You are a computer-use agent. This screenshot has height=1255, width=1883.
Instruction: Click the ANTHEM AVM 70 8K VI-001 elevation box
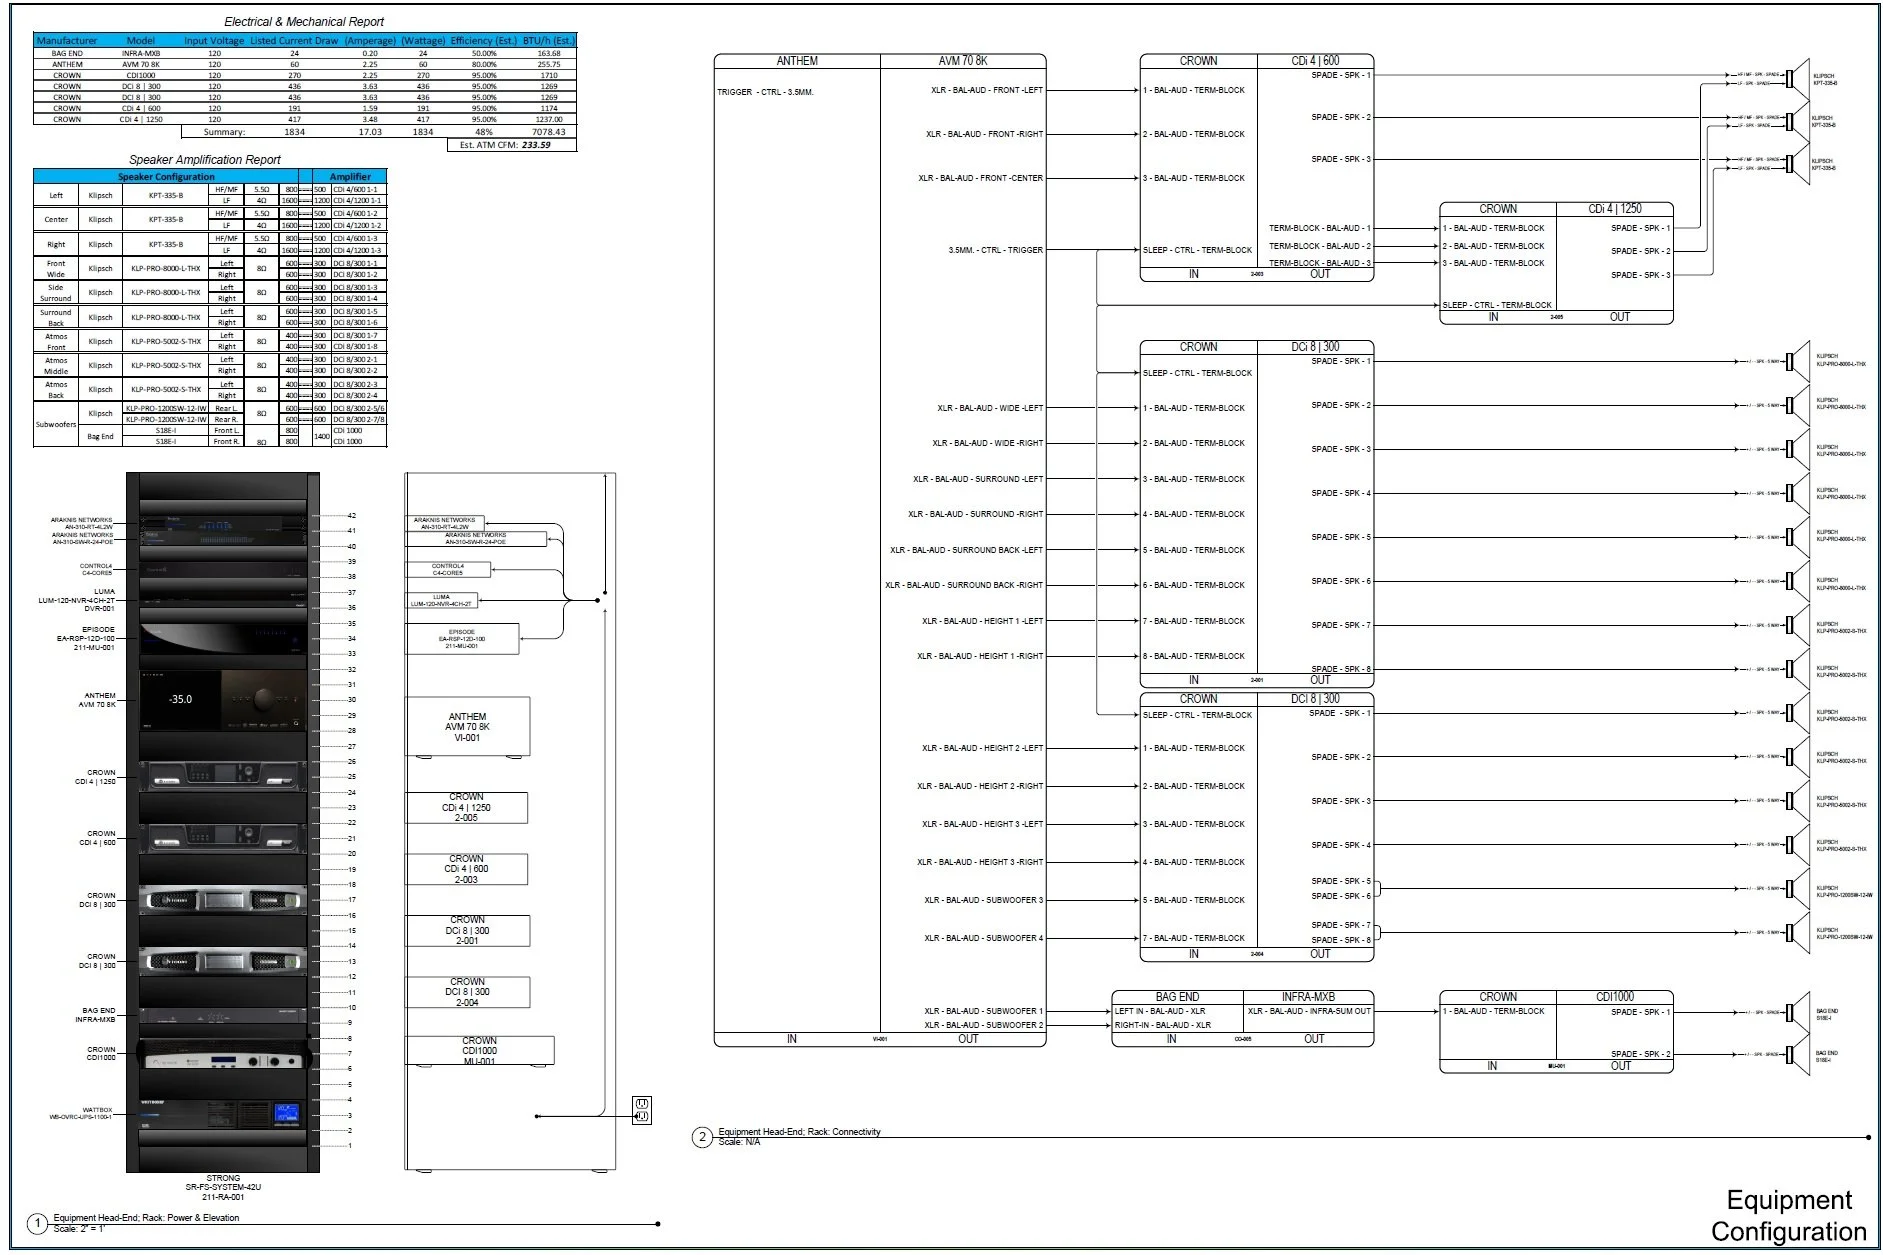point(467,727)
